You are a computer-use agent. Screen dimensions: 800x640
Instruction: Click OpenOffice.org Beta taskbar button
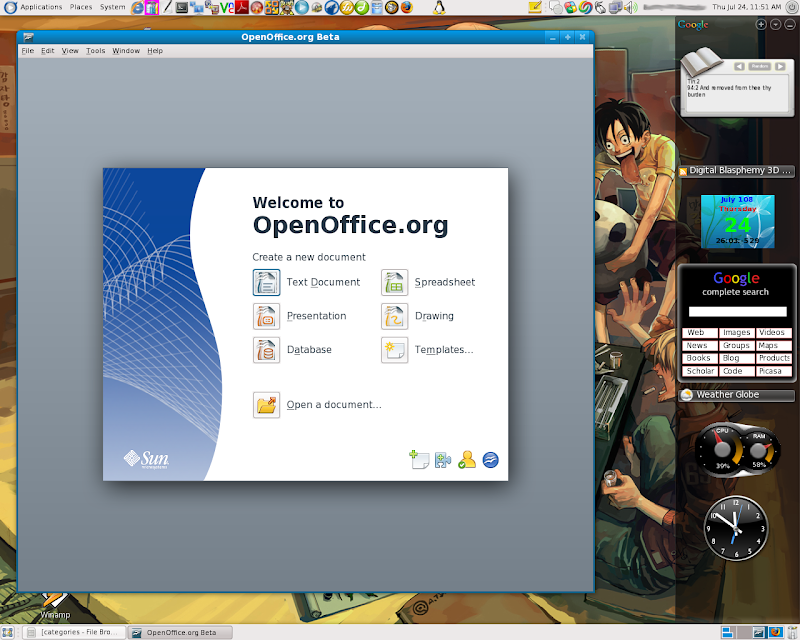pyautogui.click(x=180, y=632)
